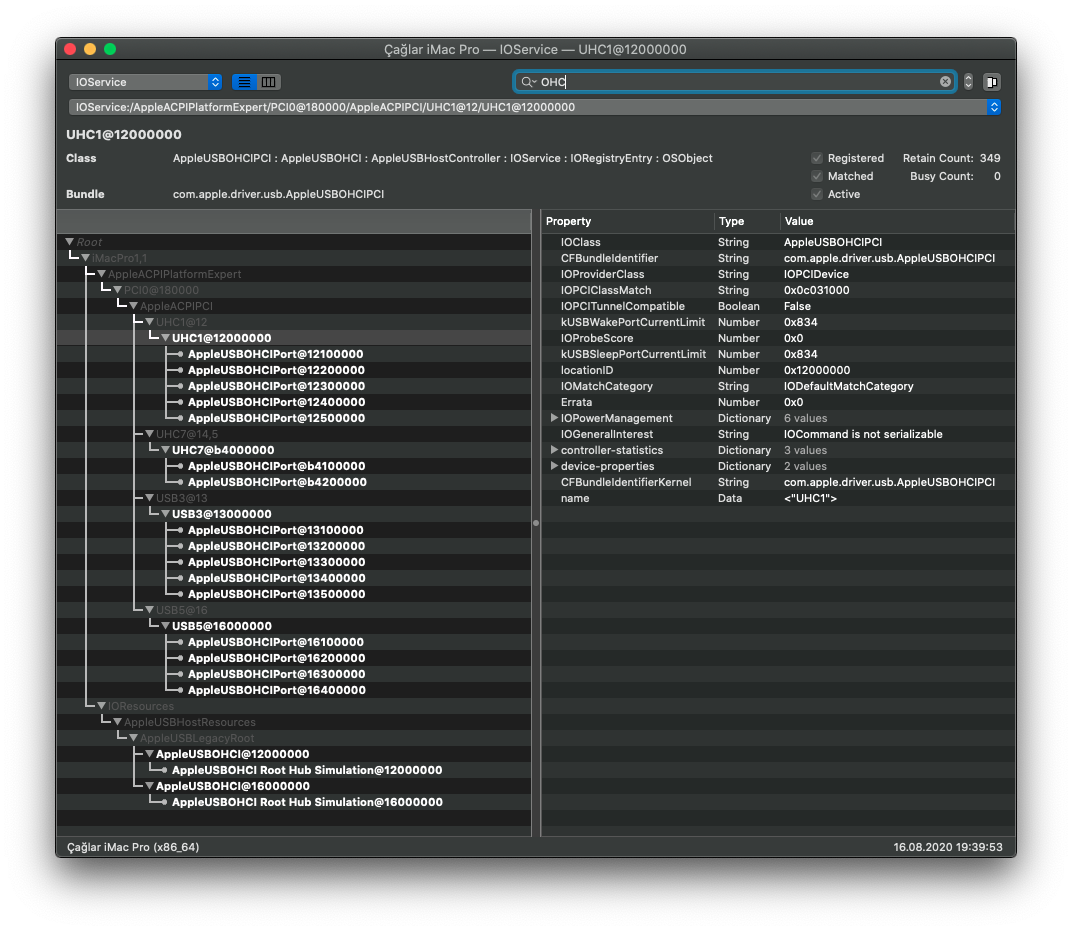Image resolution: width=1072 pixels, height=931 pixels.
Task: Switch to the list view mode icon
Action: (244, 82)
